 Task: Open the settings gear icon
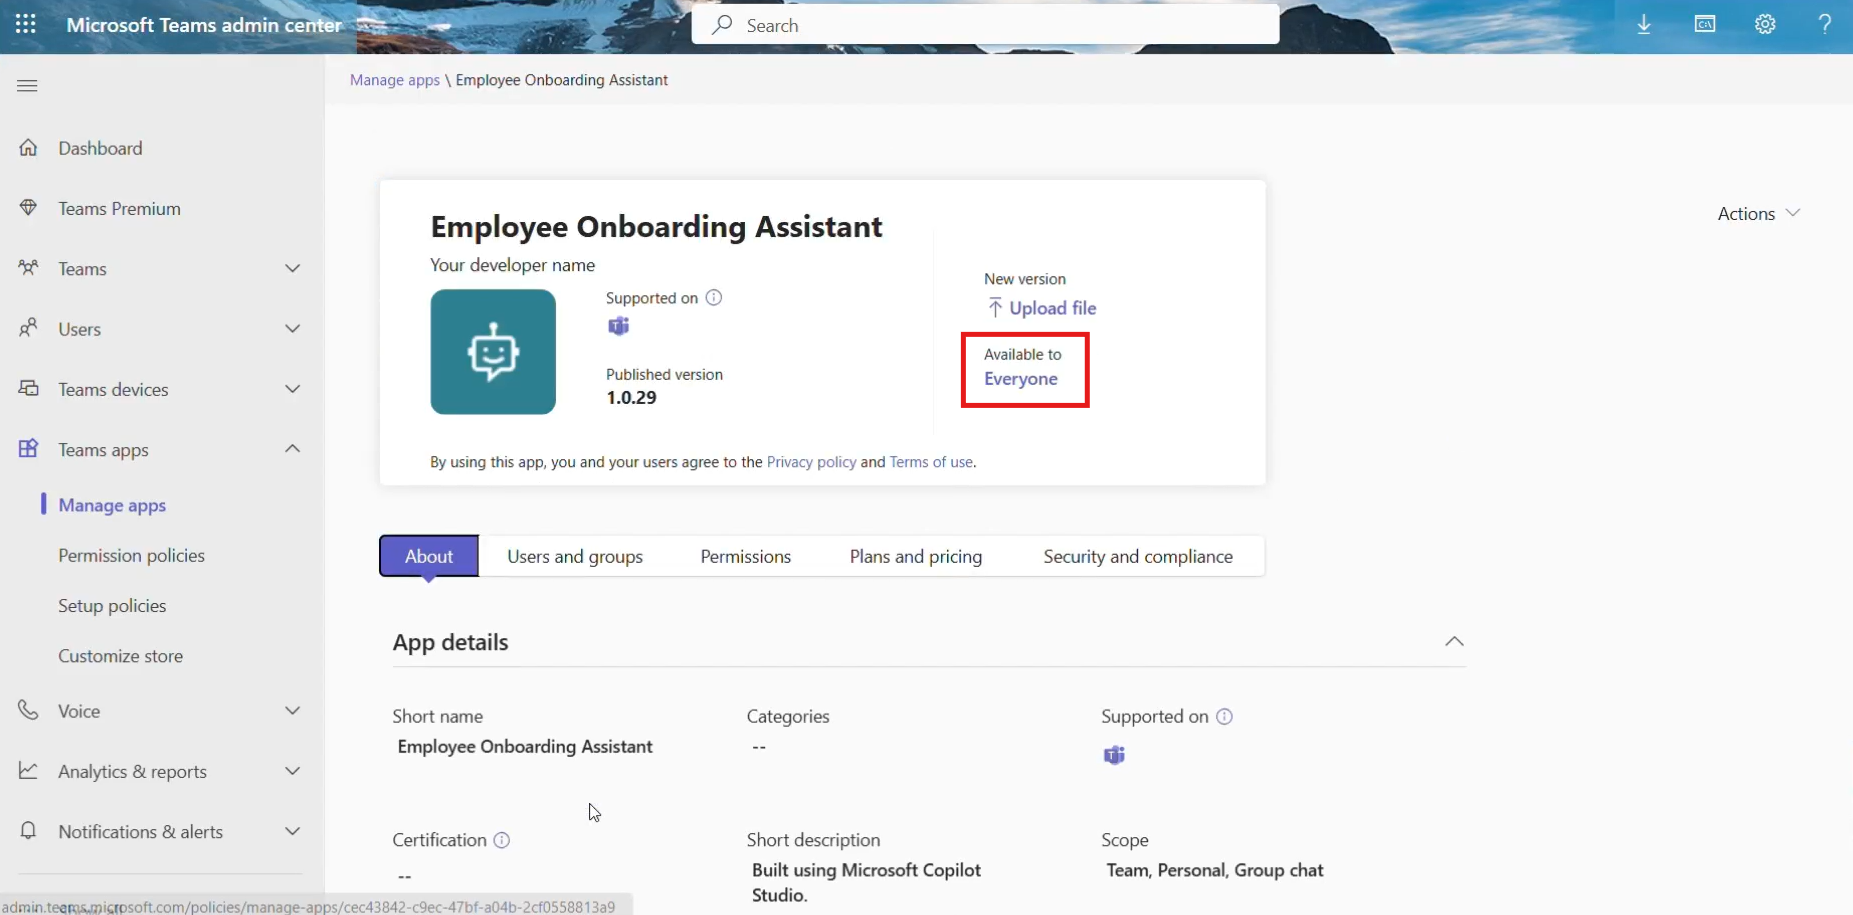point(1765,25)
